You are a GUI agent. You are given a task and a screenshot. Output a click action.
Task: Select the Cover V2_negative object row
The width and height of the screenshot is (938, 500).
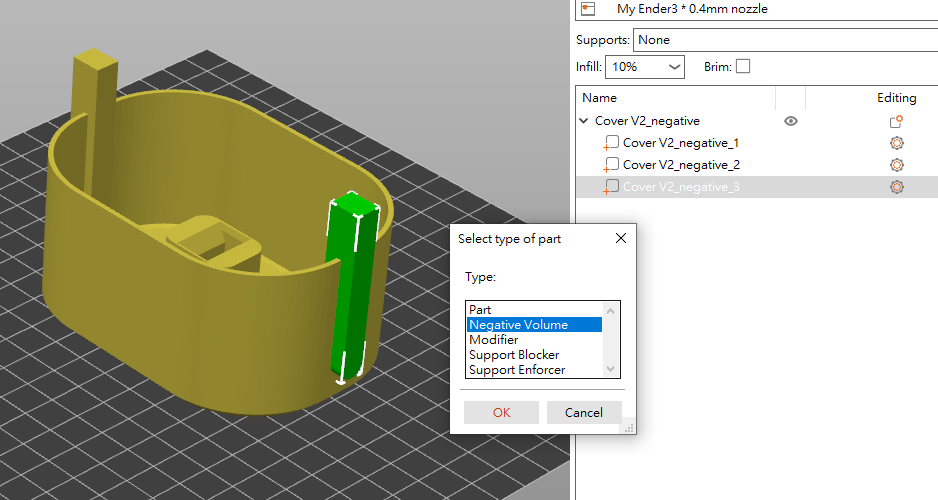coord(757,121)
